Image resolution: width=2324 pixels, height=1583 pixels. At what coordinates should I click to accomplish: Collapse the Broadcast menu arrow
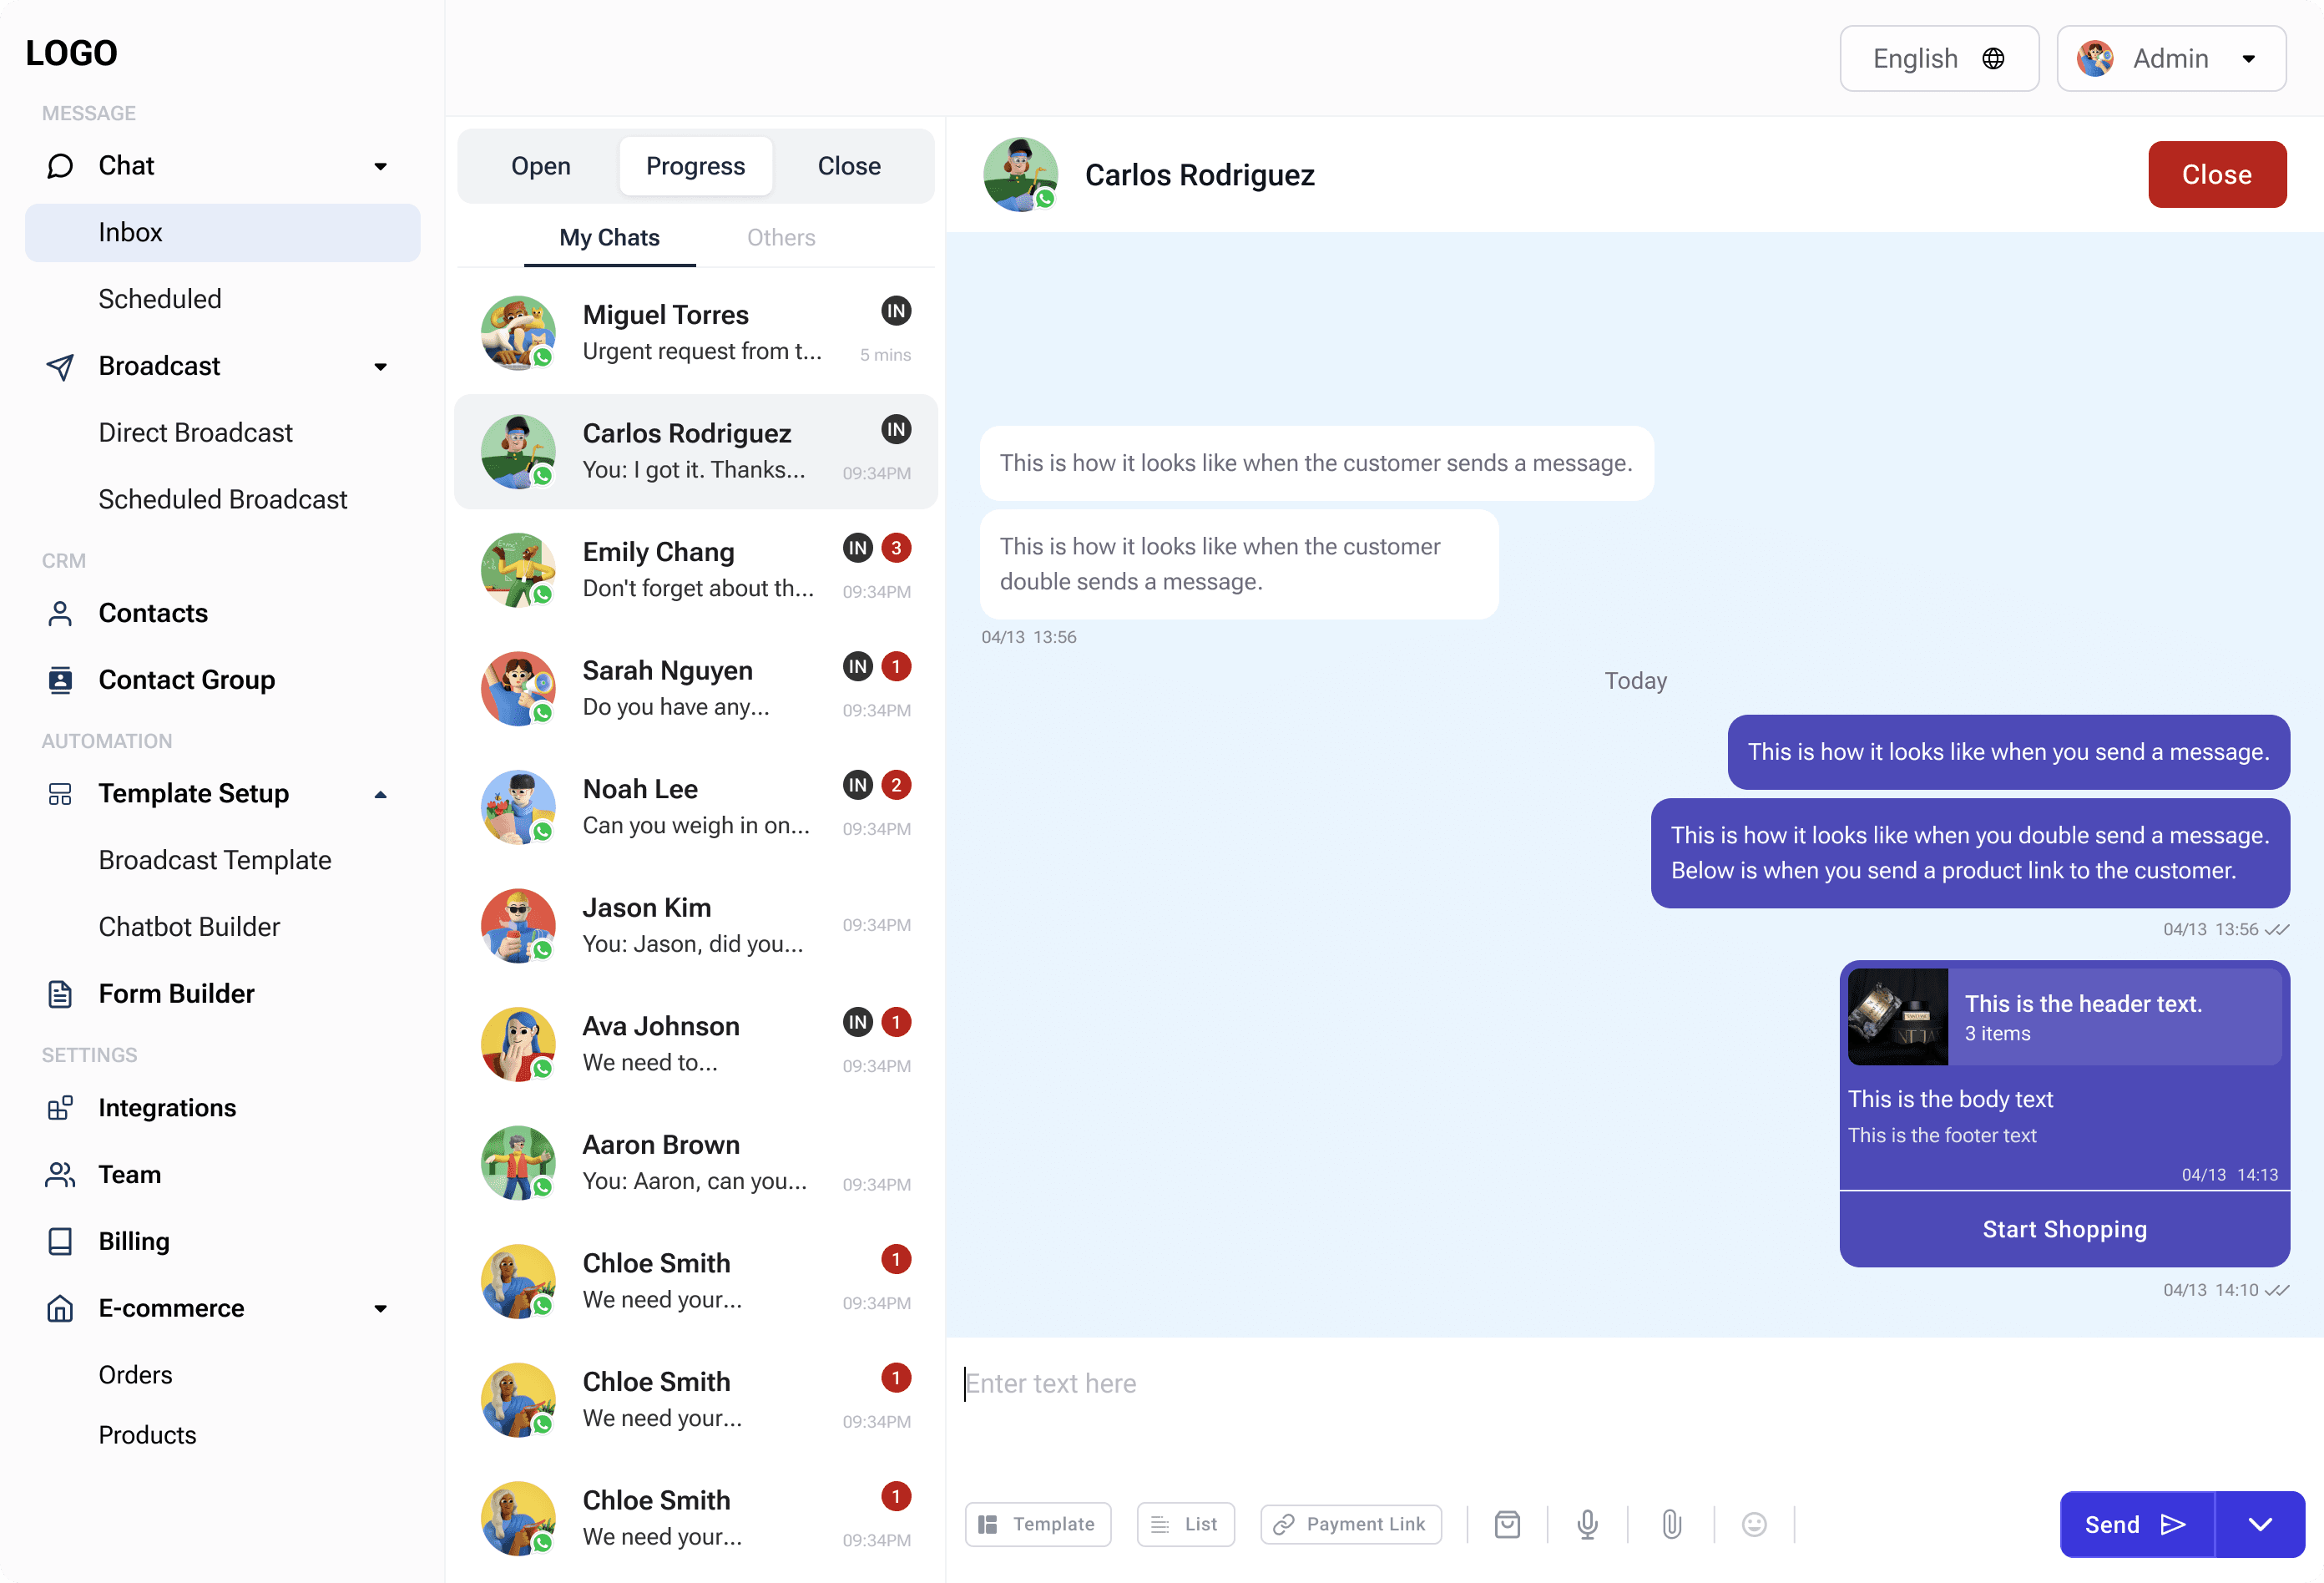[380, 366]
